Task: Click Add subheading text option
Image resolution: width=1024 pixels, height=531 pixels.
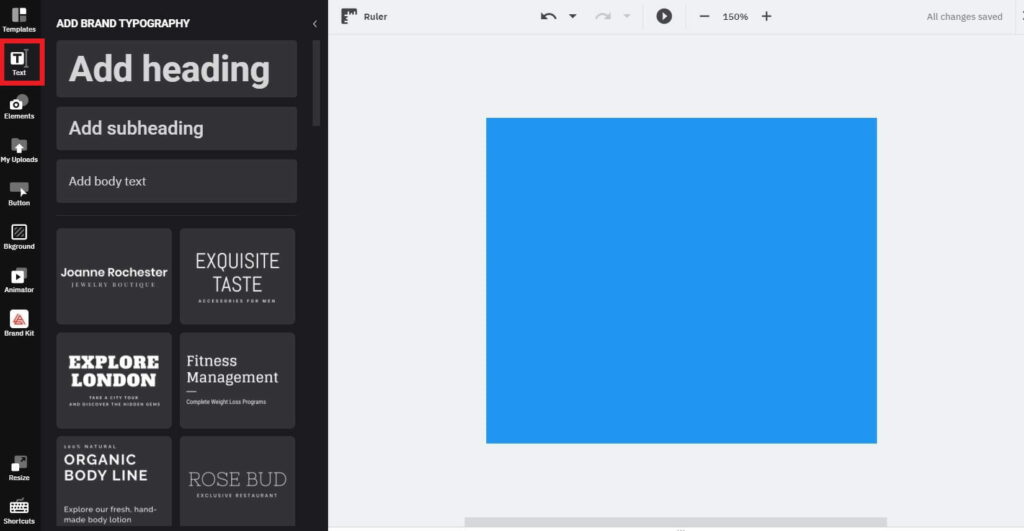Action: (x=176, y=128)
